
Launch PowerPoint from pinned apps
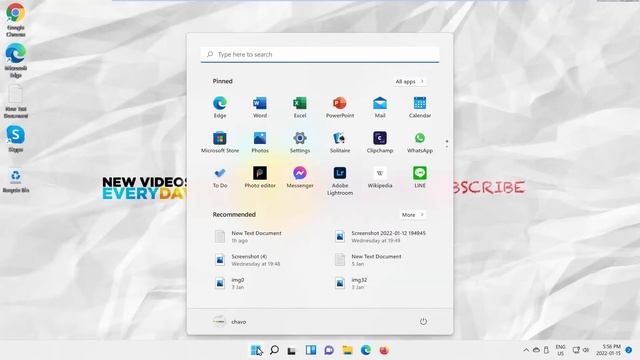click(x=340, y=107)
